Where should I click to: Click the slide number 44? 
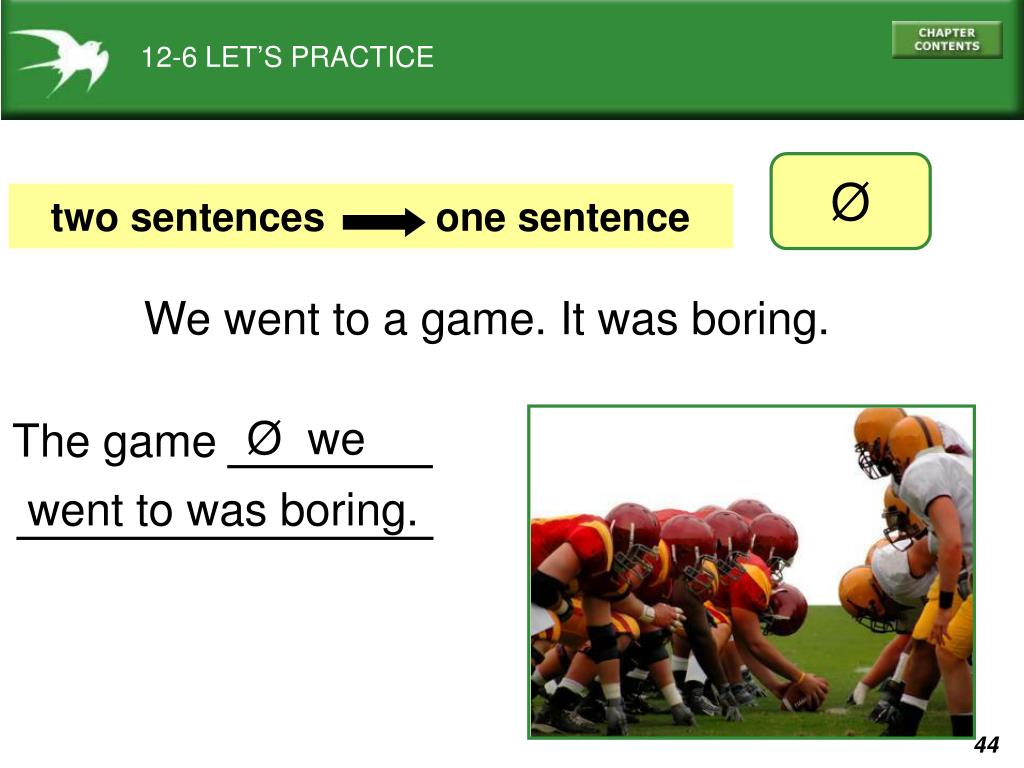pos(987,745)
